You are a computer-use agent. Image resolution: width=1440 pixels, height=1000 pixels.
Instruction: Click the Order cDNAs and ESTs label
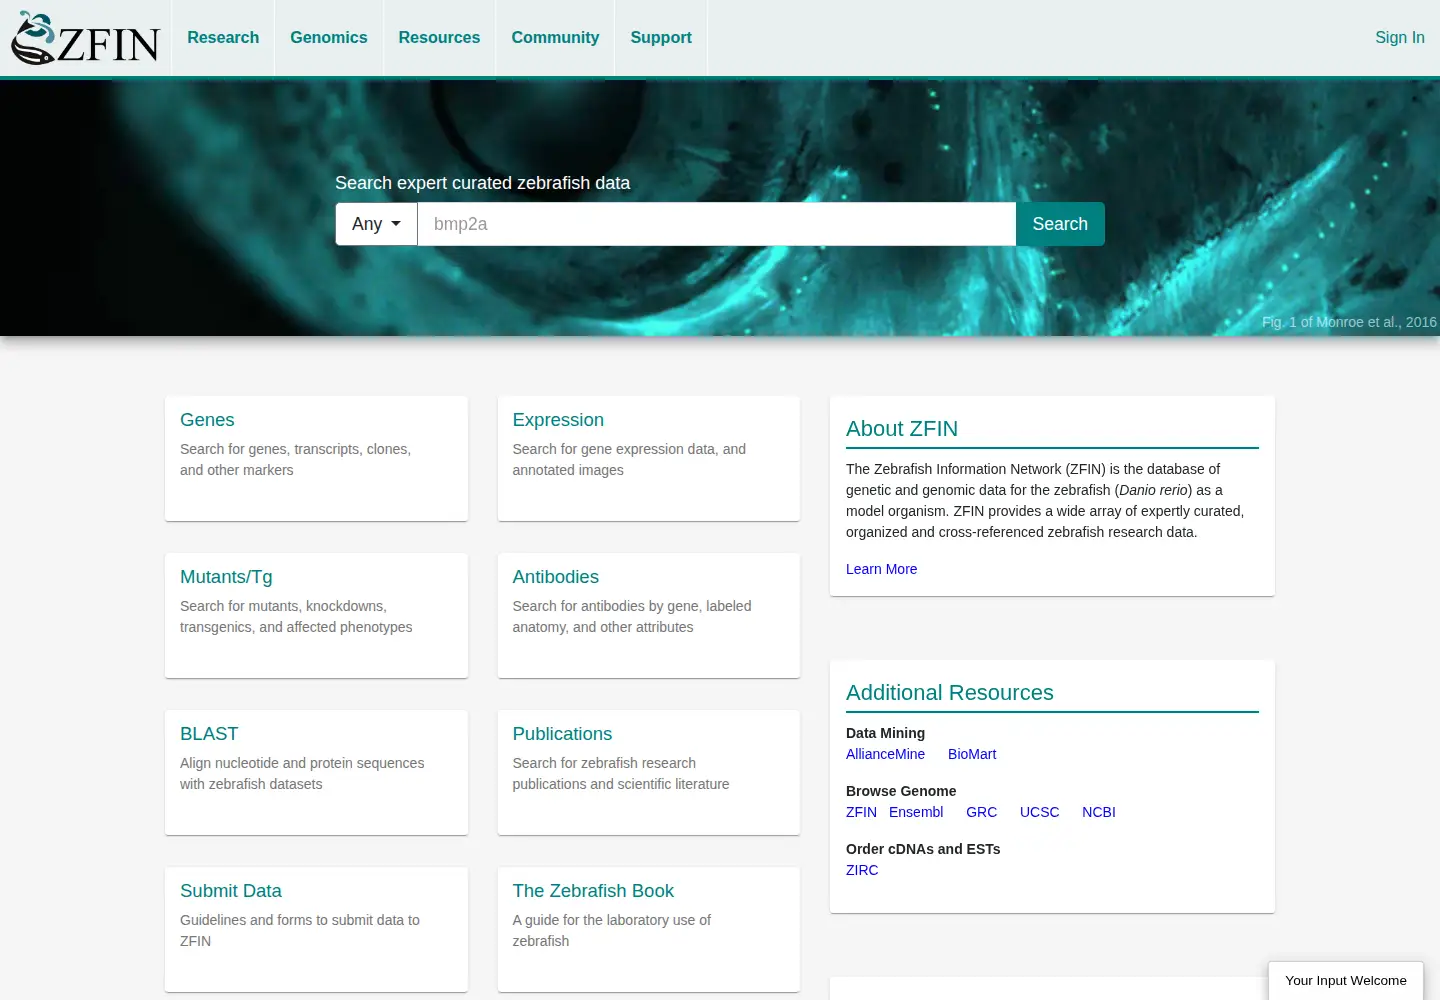point(923,849)
